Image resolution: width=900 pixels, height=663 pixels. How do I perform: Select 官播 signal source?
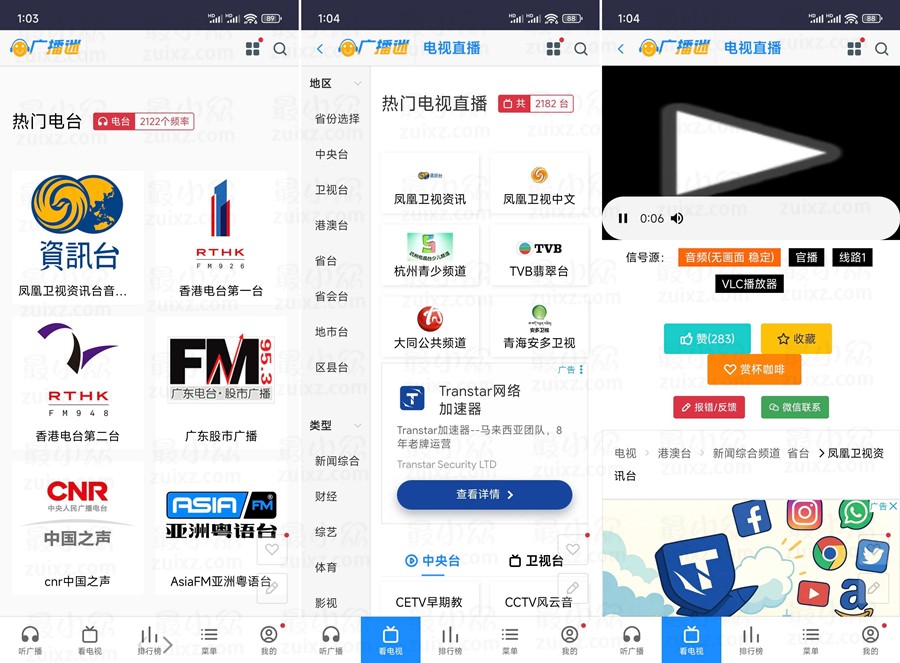(806, 257)
